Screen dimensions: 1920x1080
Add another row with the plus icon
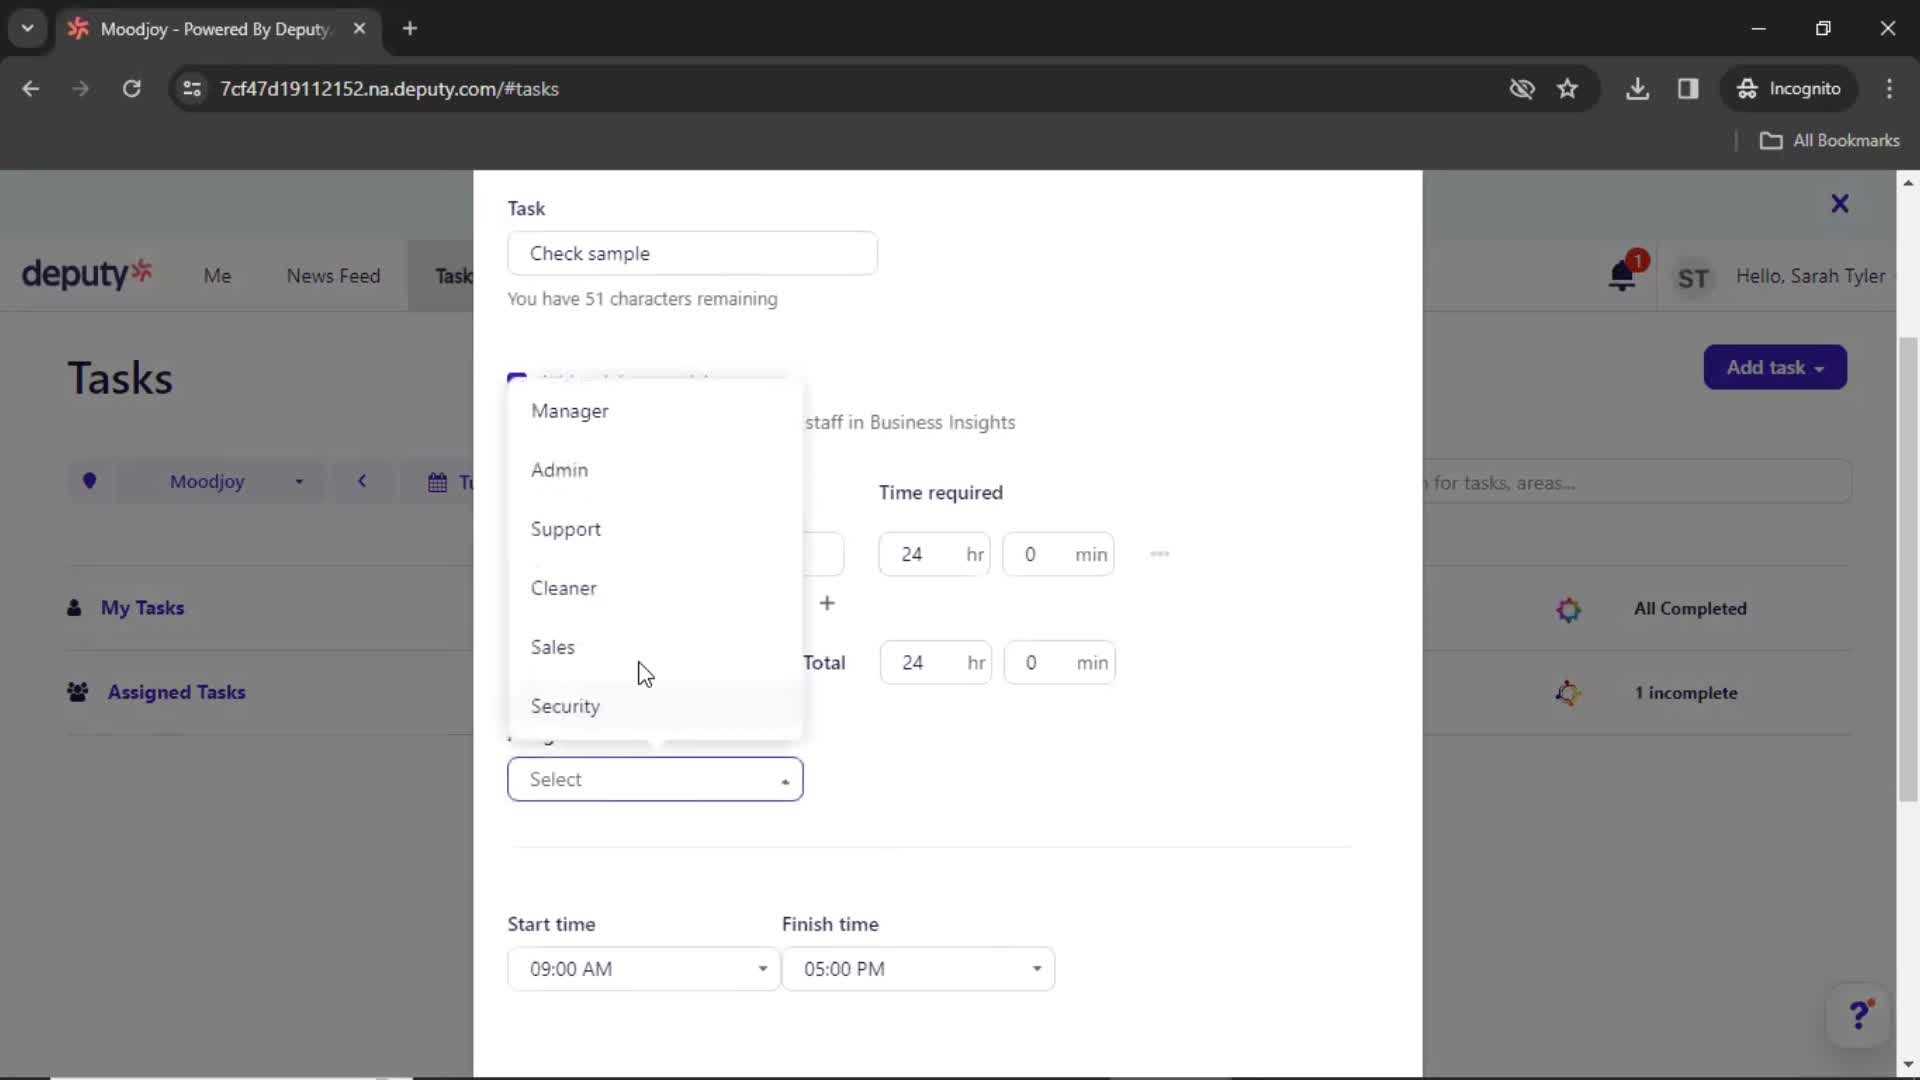(827, 603)
